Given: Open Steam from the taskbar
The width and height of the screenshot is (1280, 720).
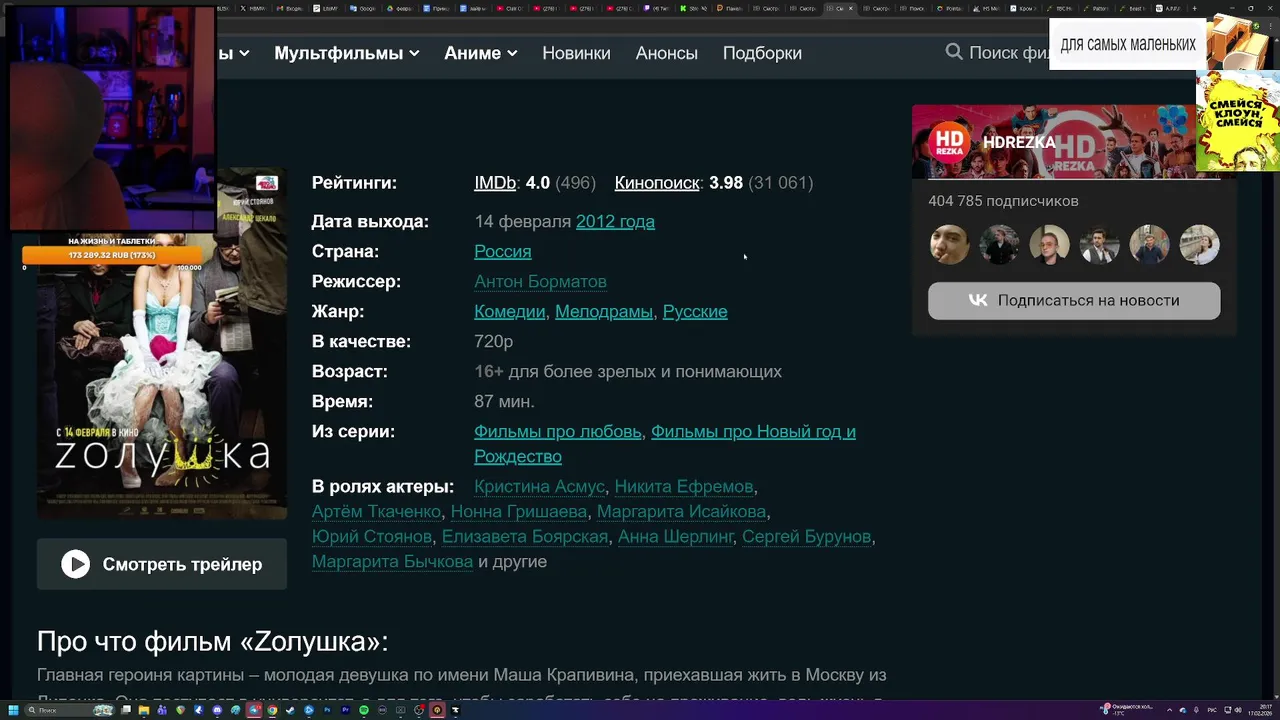Looking at the screenshot, I should [290, 710].
